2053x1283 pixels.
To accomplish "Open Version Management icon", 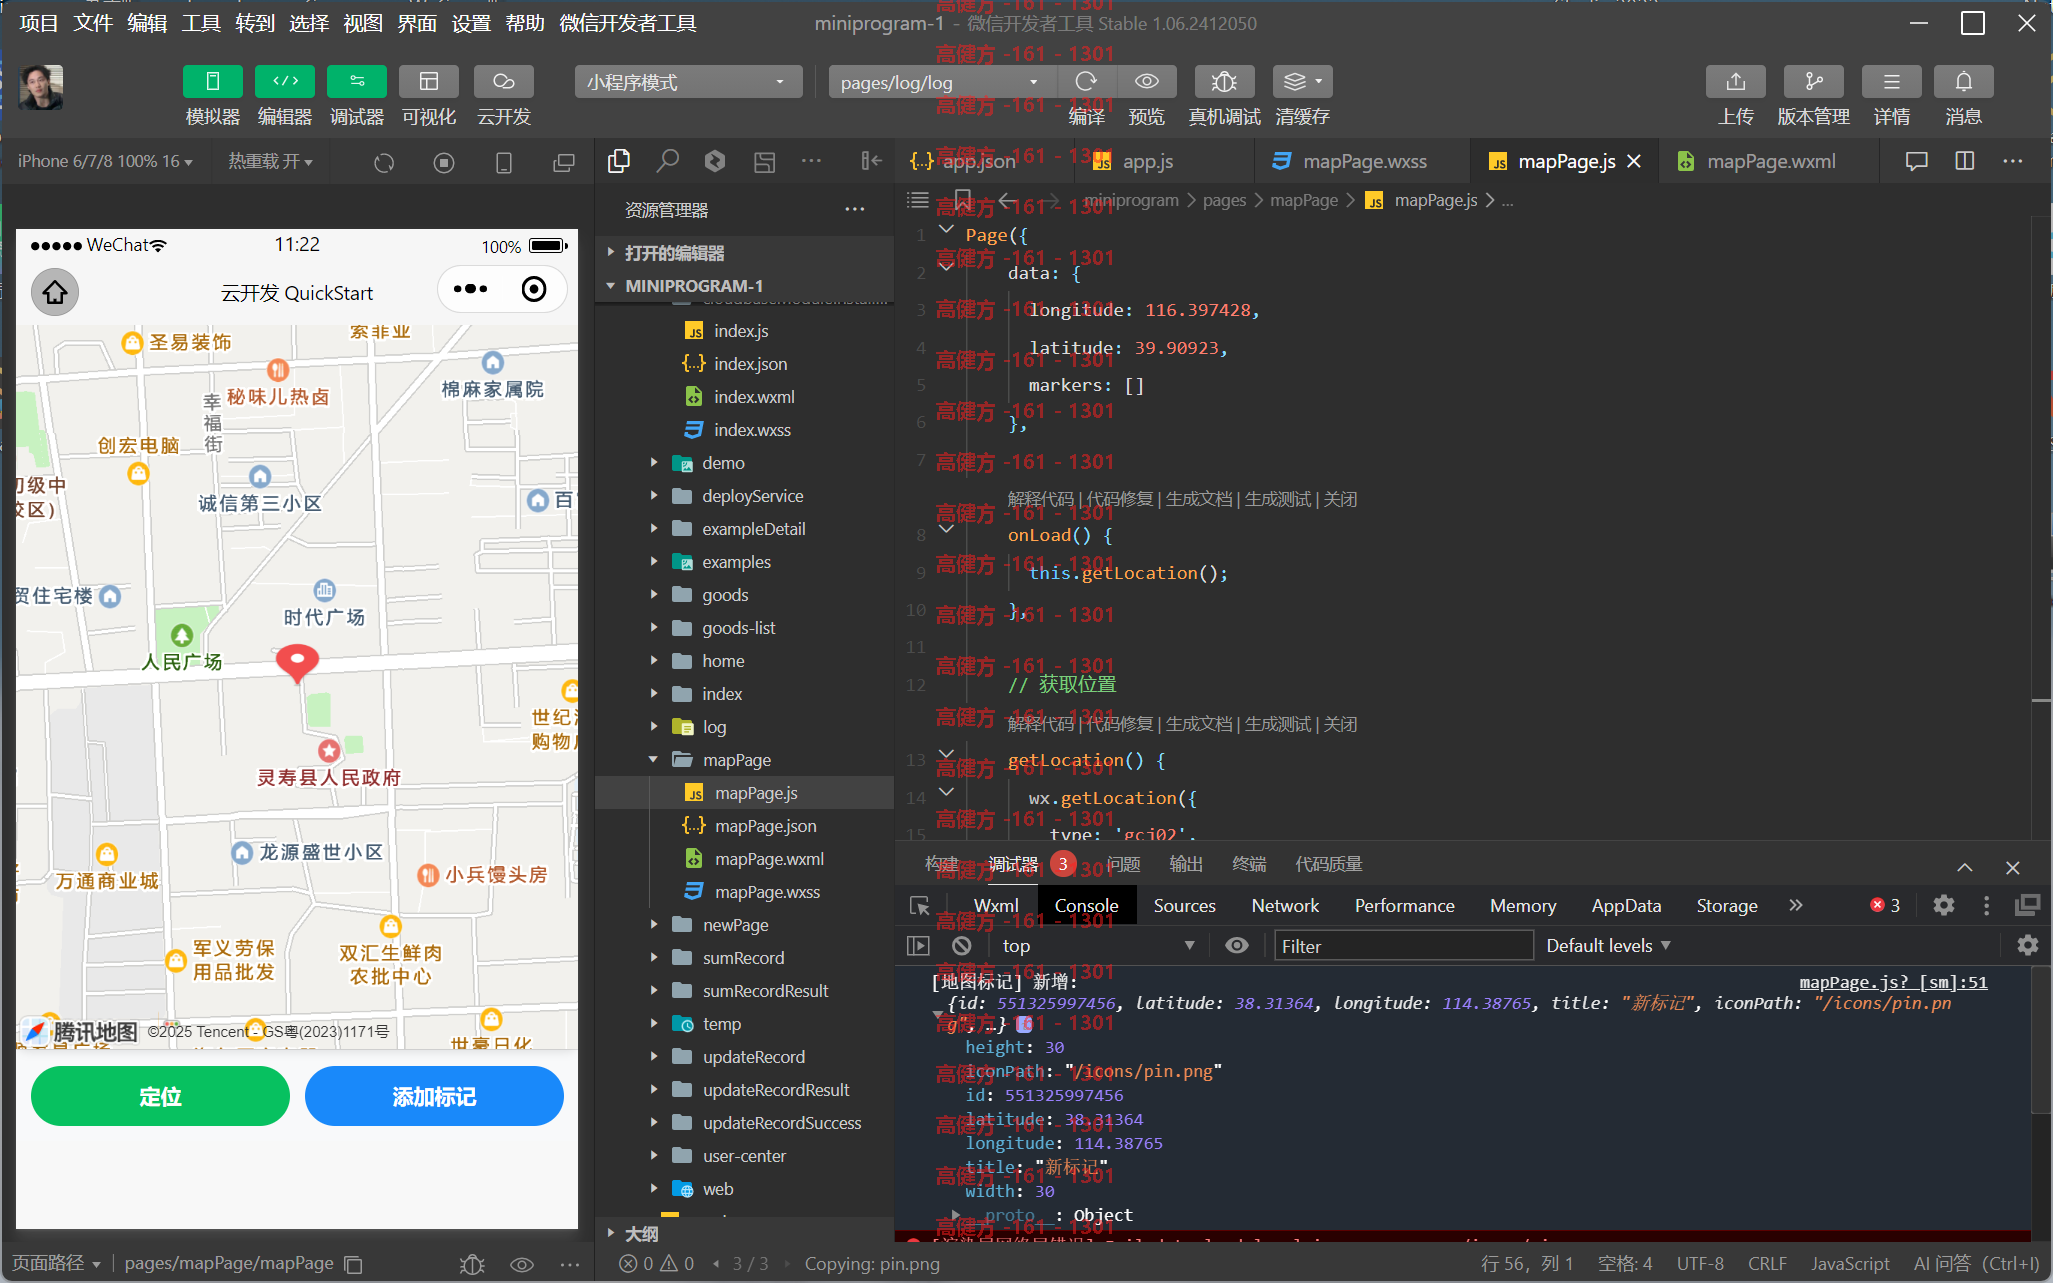I will [1813, 81].
